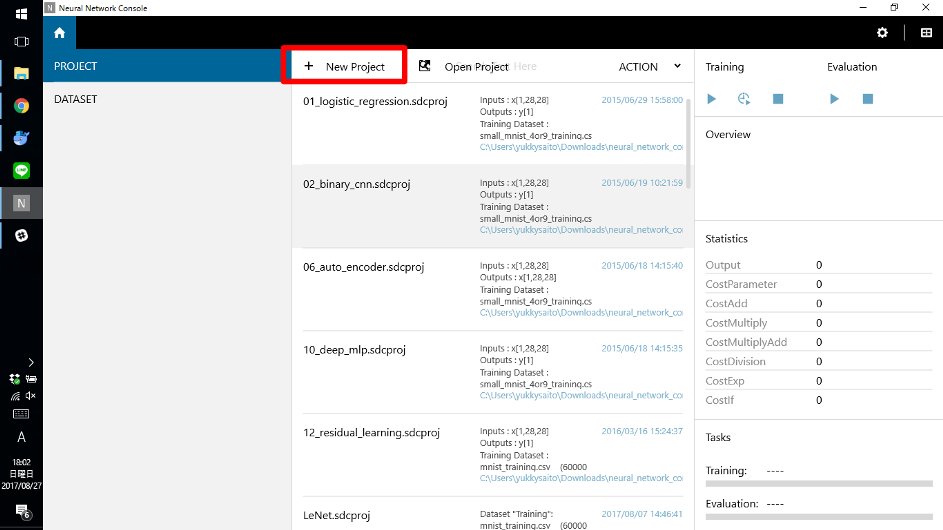Image resolution: width=943 pixels, height=530 pixels.
Task: Click the New Project button
Action: coord(345,67)
